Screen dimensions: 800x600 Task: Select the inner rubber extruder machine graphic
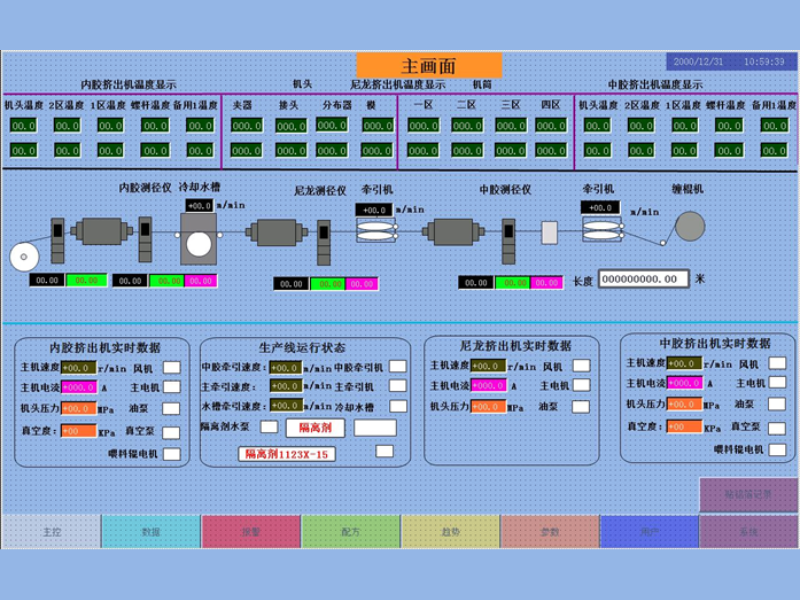click(x=102, y=231)
